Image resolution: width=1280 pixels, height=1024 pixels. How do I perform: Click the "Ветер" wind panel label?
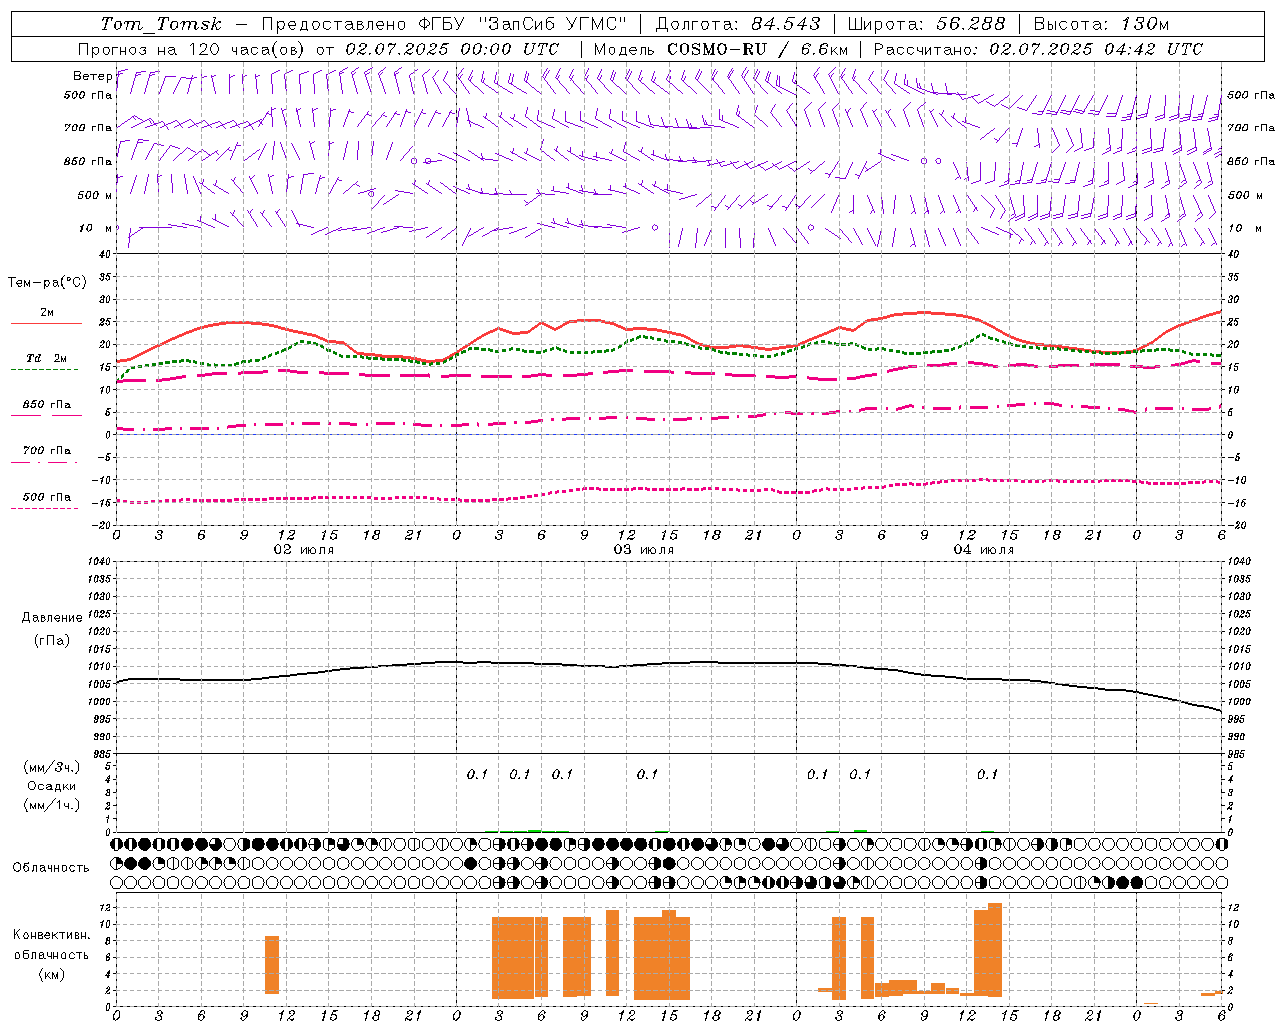pyautogui.click(x=92, y=76)
